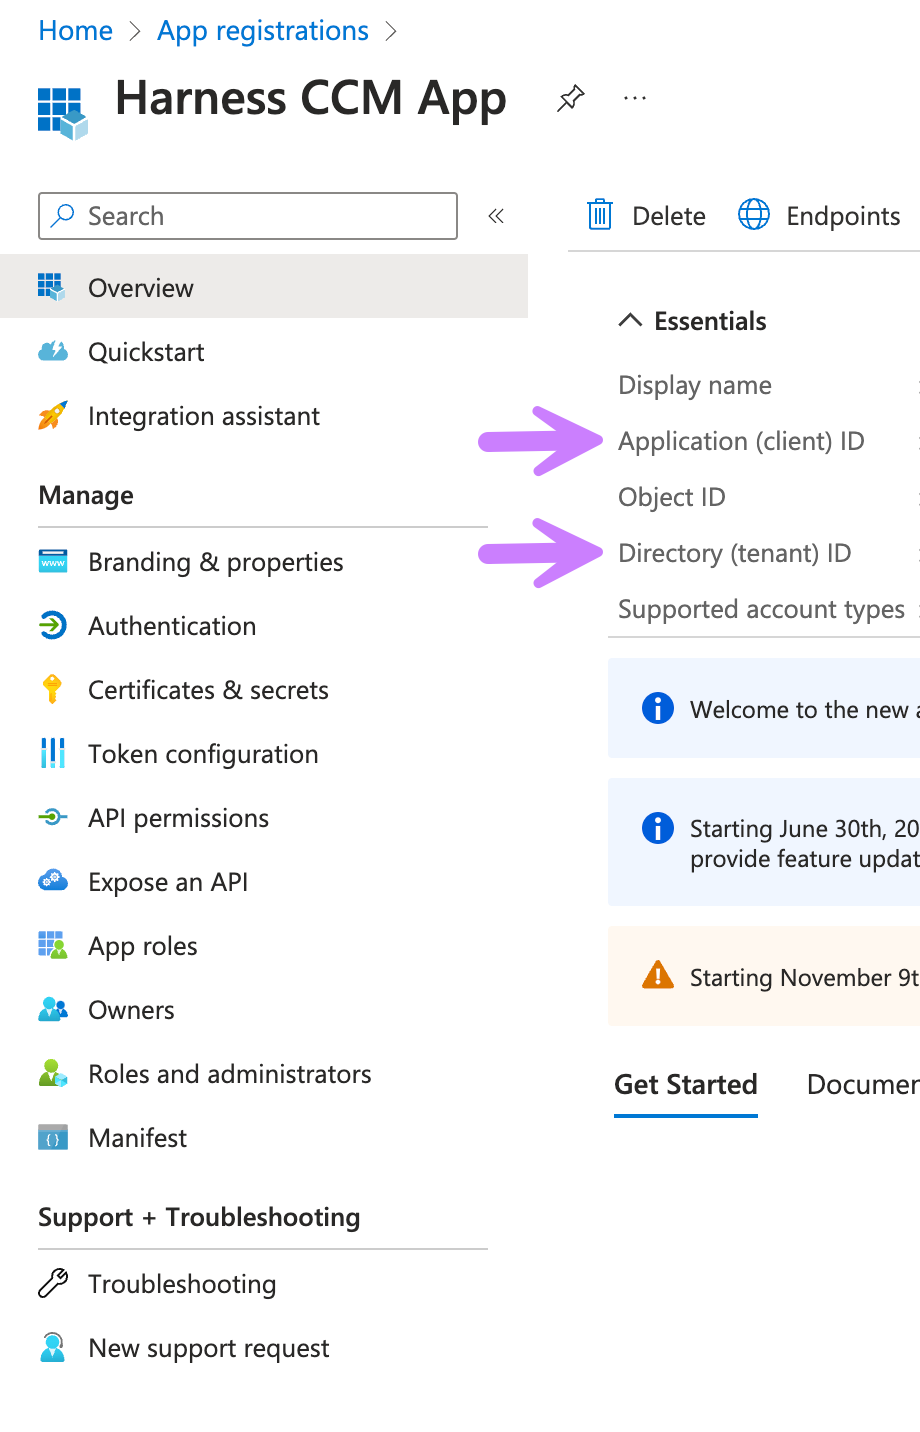Click the Delete trash icon
The image size is (920, 1432).
coord(600,215)
